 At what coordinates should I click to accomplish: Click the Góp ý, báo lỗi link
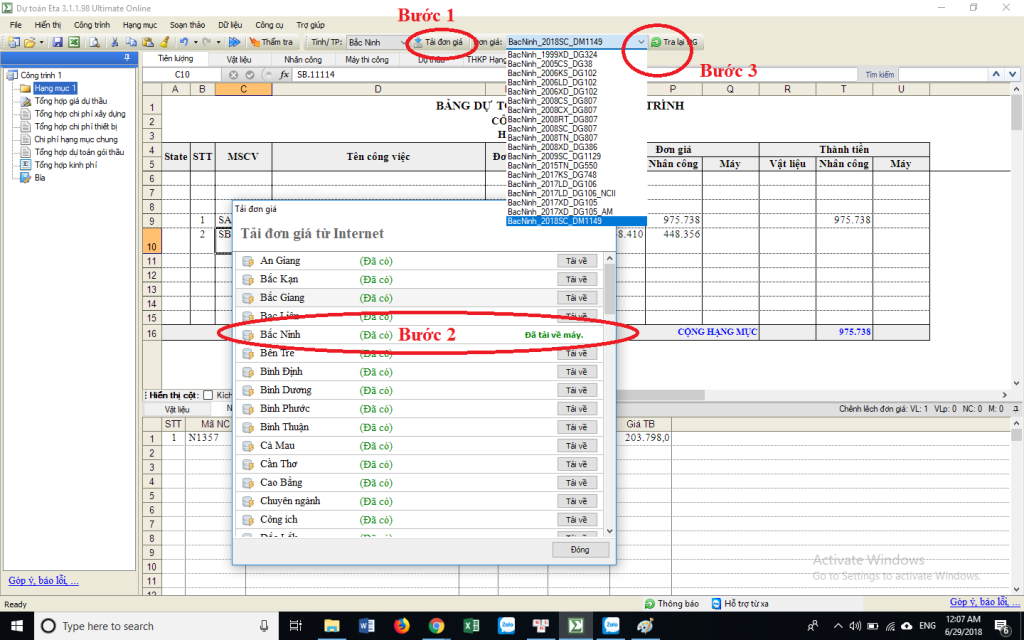(x=43, y=581)
